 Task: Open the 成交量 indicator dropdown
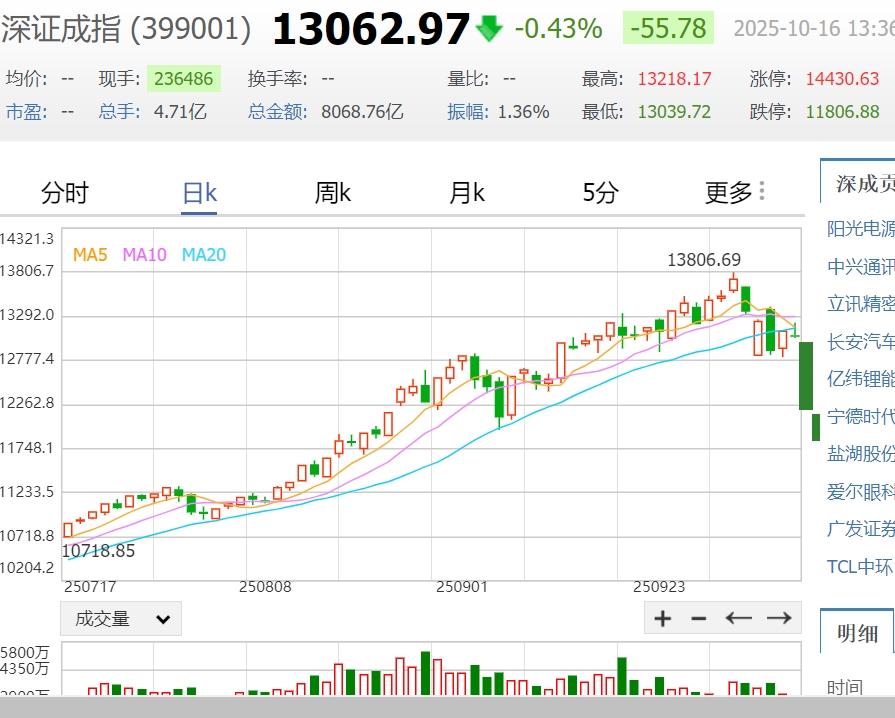pyautogui.click(x=121, y=619)
